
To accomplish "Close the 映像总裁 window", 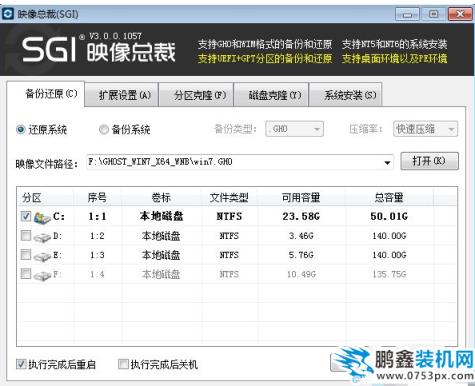I will 460,14.
